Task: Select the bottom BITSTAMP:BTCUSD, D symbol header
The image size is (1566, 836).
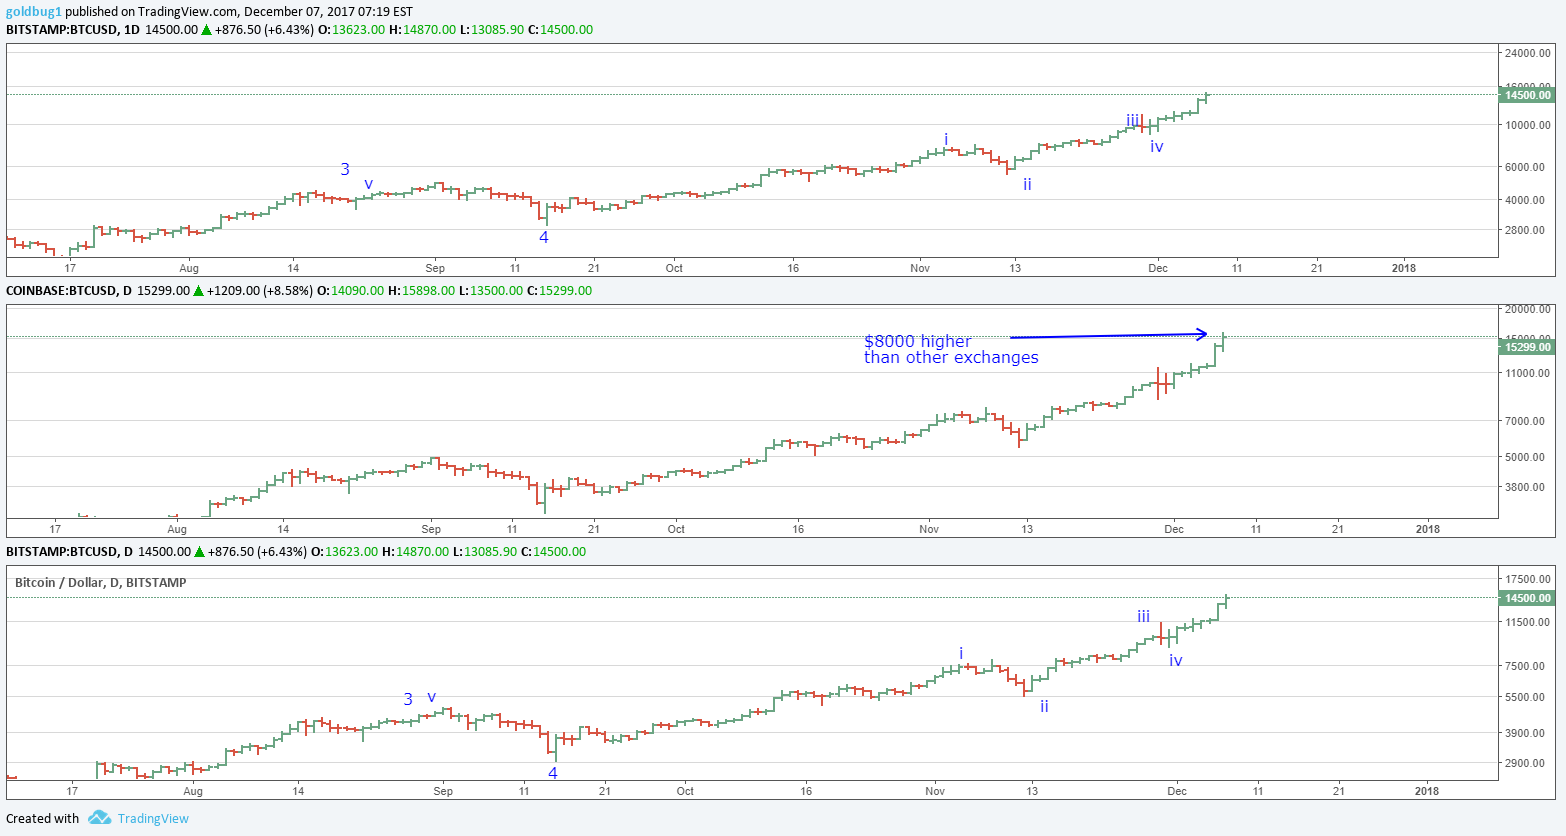Action: tap(70, 552)
